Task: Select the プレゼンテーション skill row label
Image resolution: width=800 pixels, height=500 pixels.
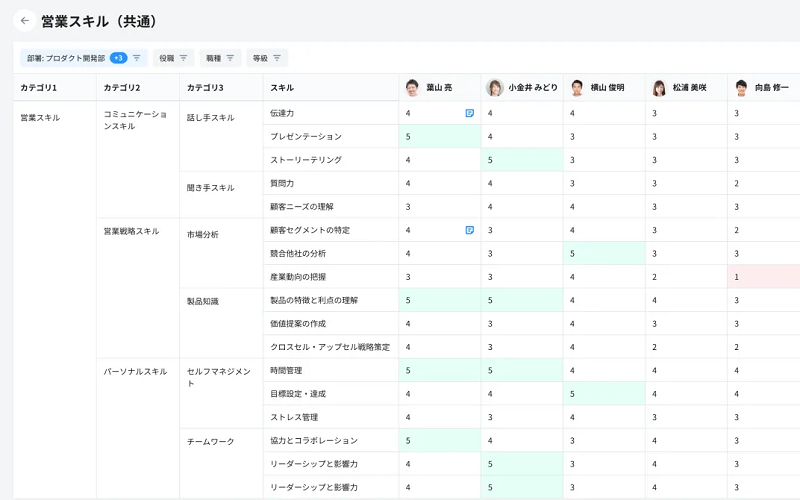Action: 306,137
